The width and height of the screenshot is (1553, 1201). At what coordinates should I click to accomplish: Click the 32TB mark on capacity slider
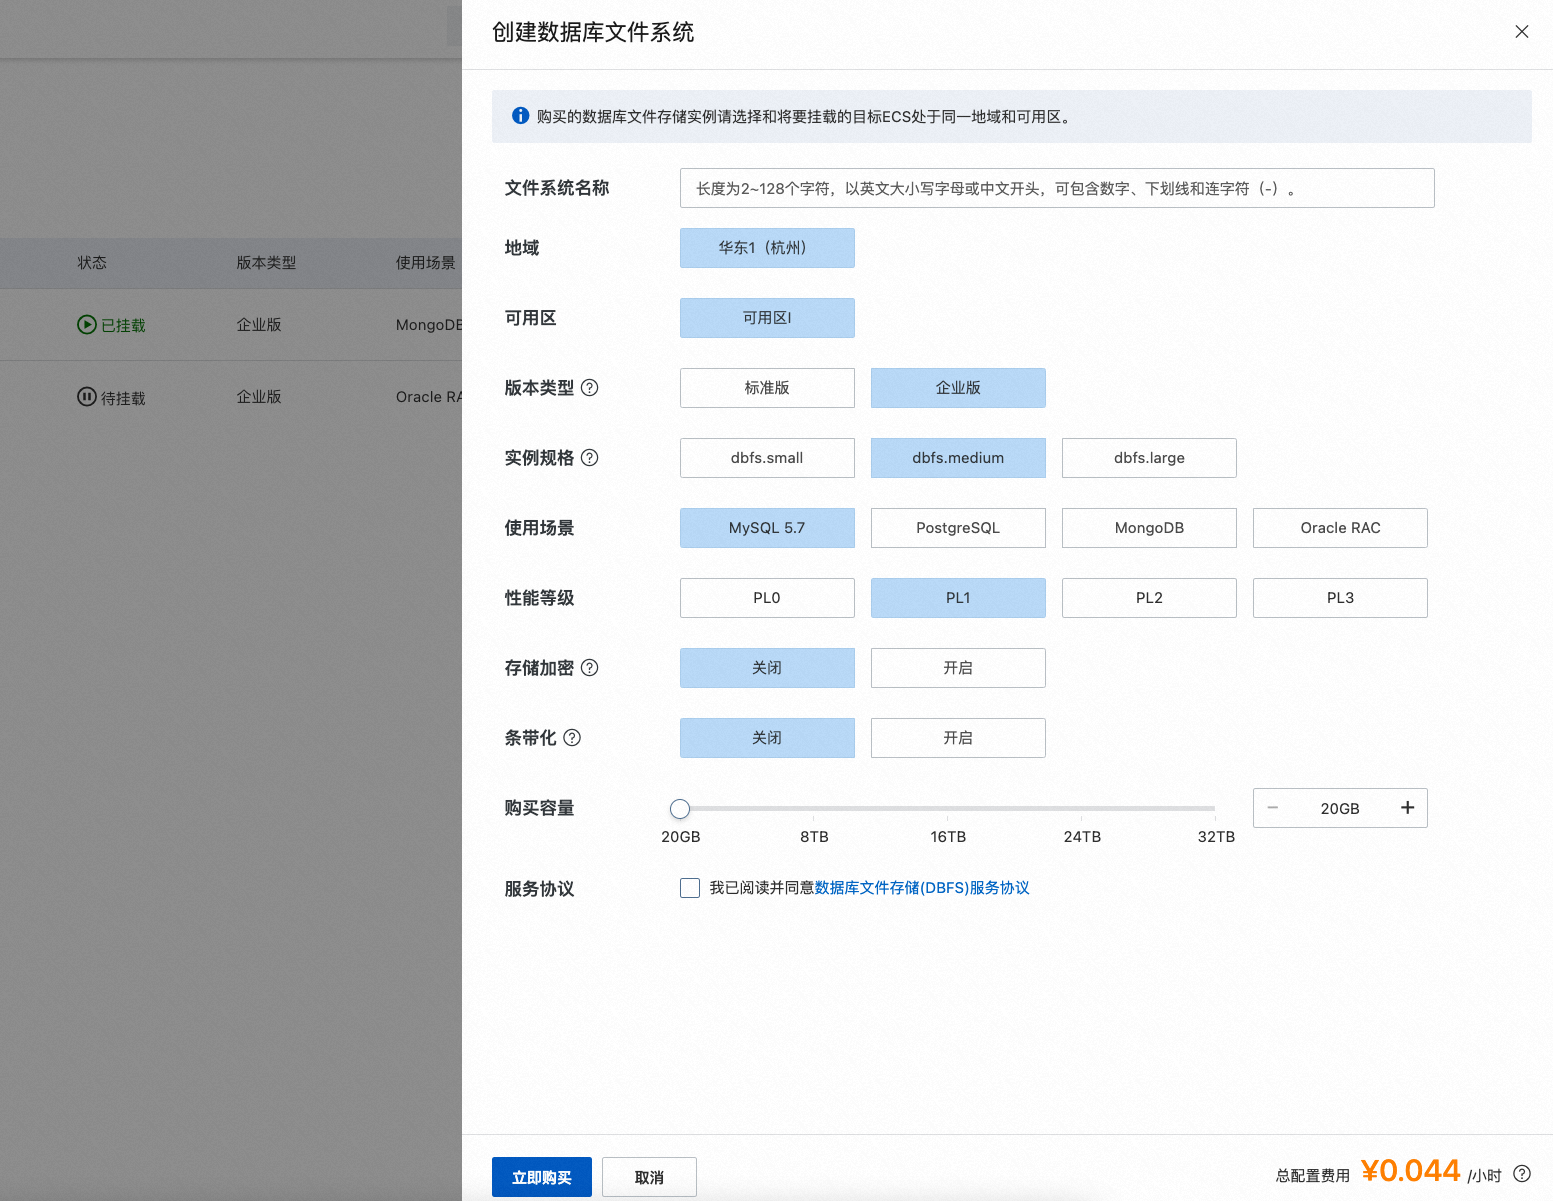[x=1216, y=836]
